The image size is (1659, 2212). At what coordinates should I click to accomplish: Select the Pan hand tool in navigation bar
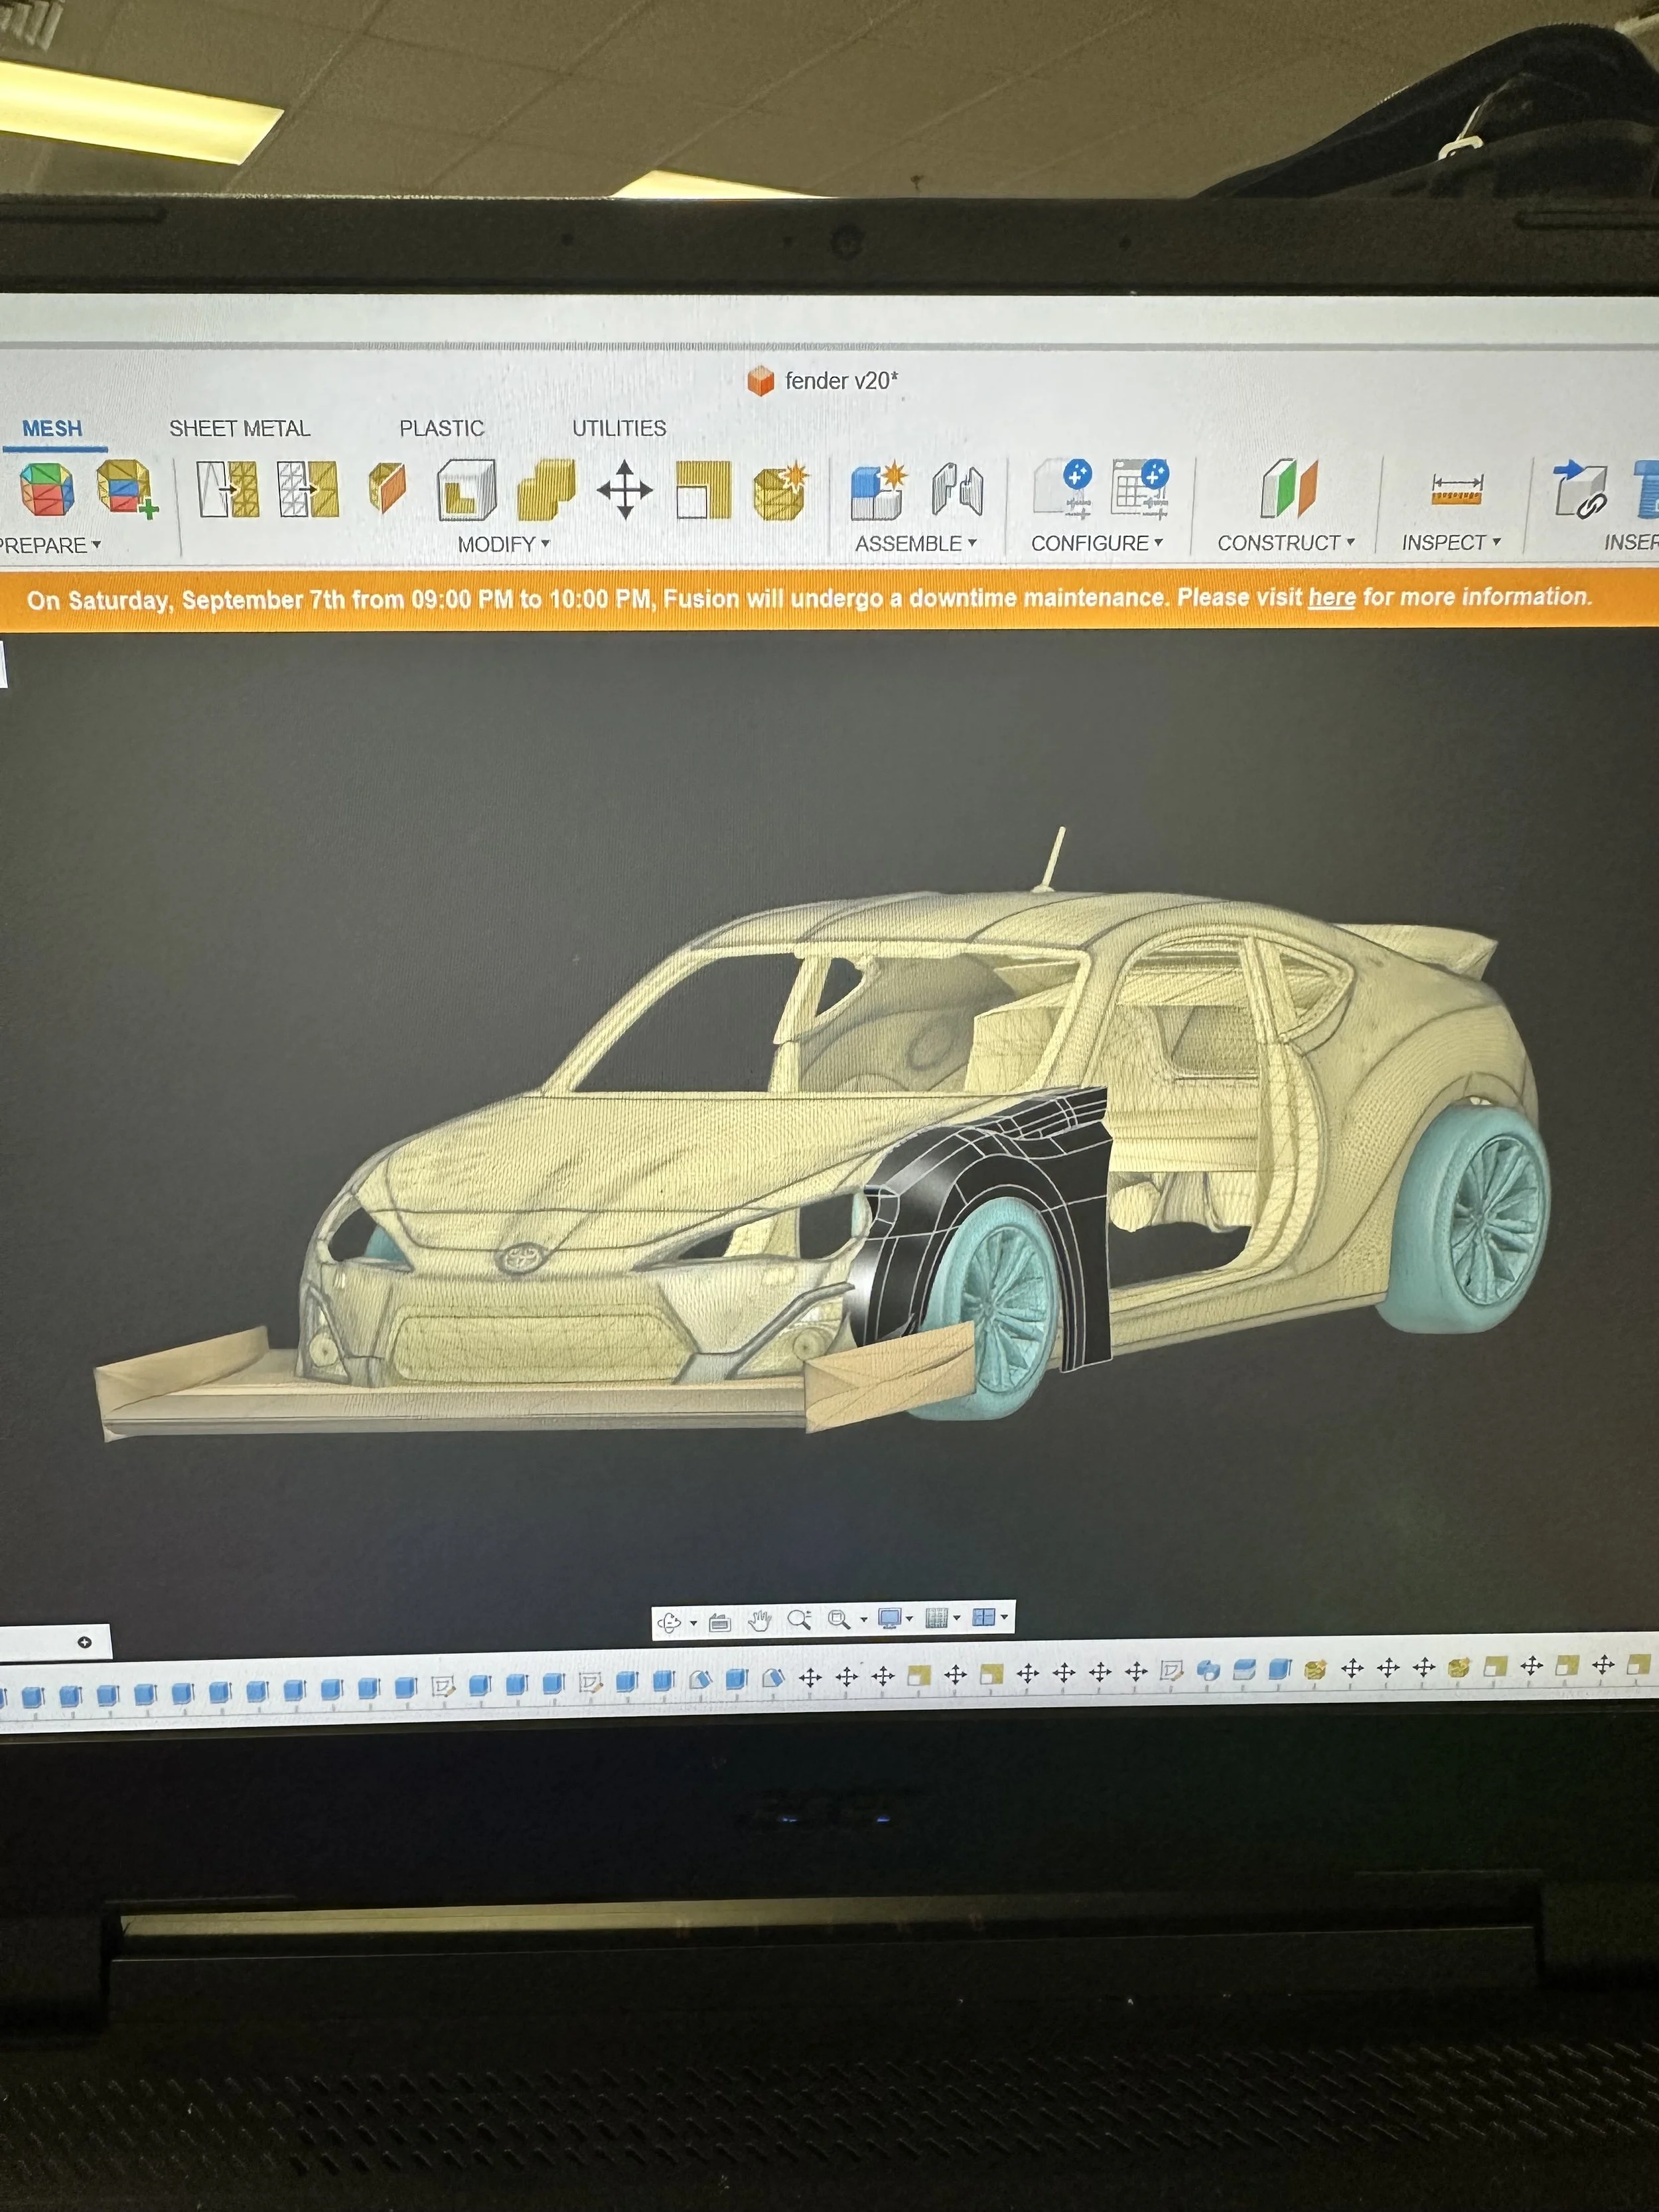pos(759,1620)
